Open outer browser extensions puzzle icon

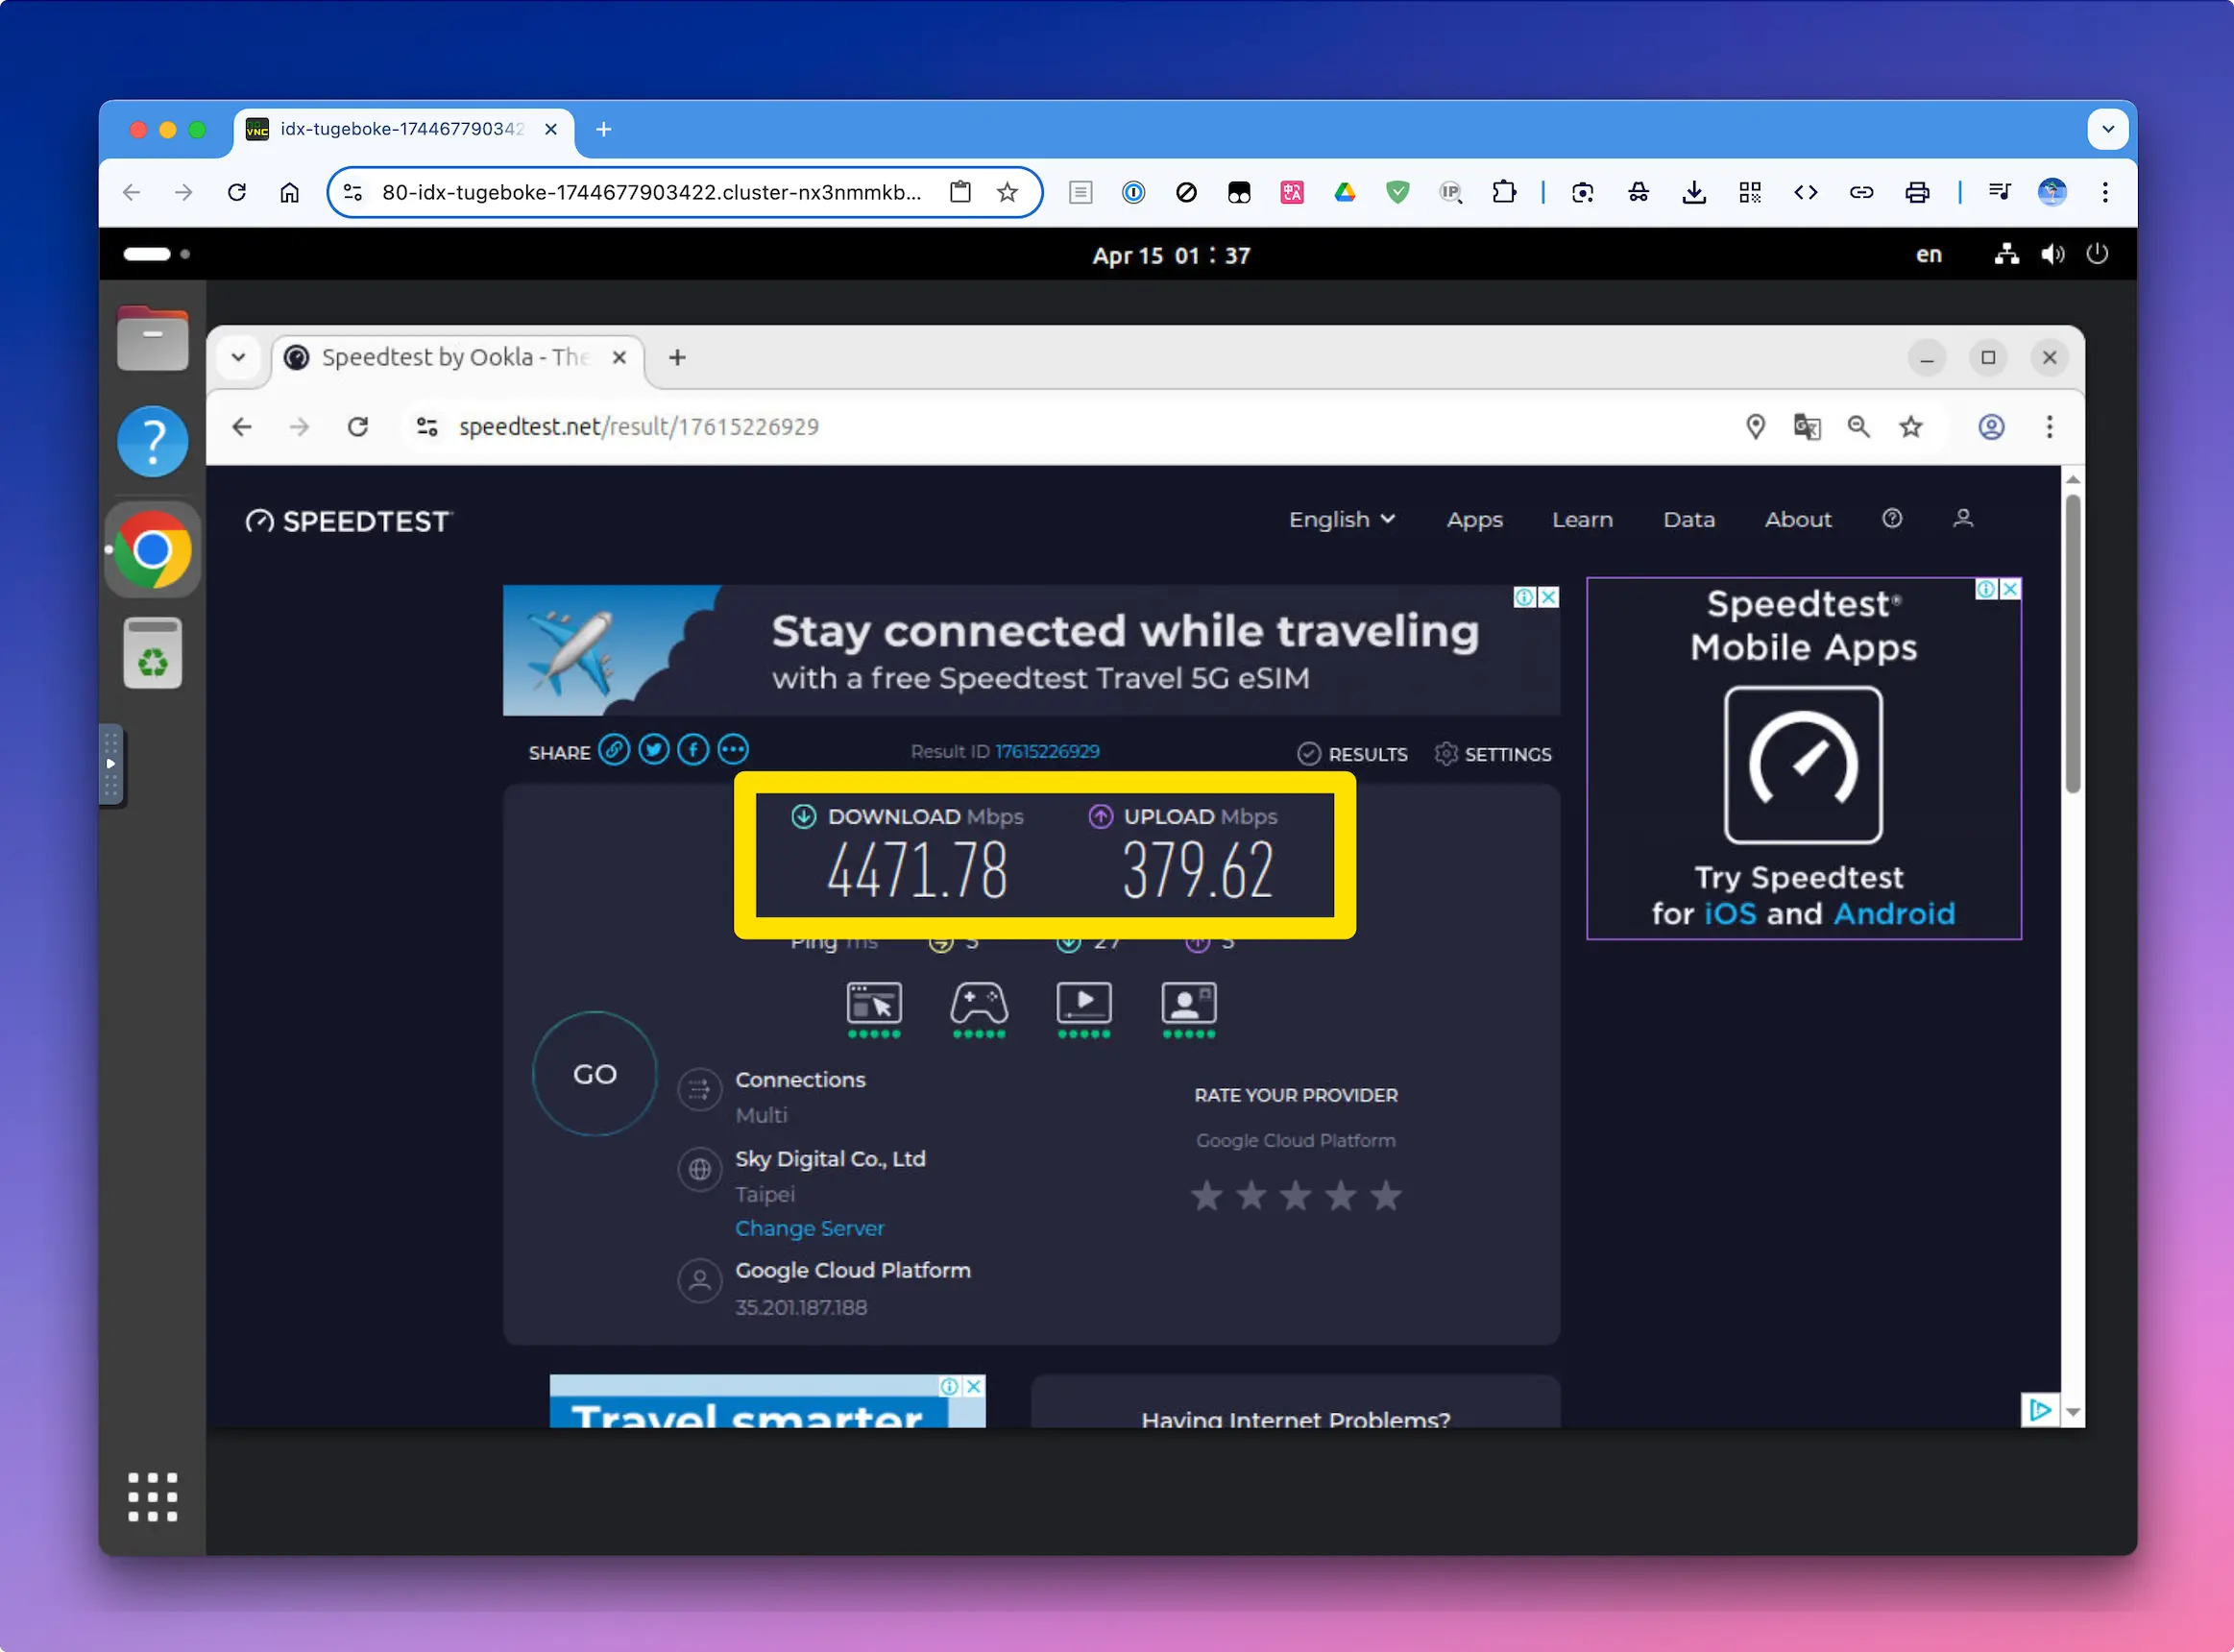[1504, 192]
